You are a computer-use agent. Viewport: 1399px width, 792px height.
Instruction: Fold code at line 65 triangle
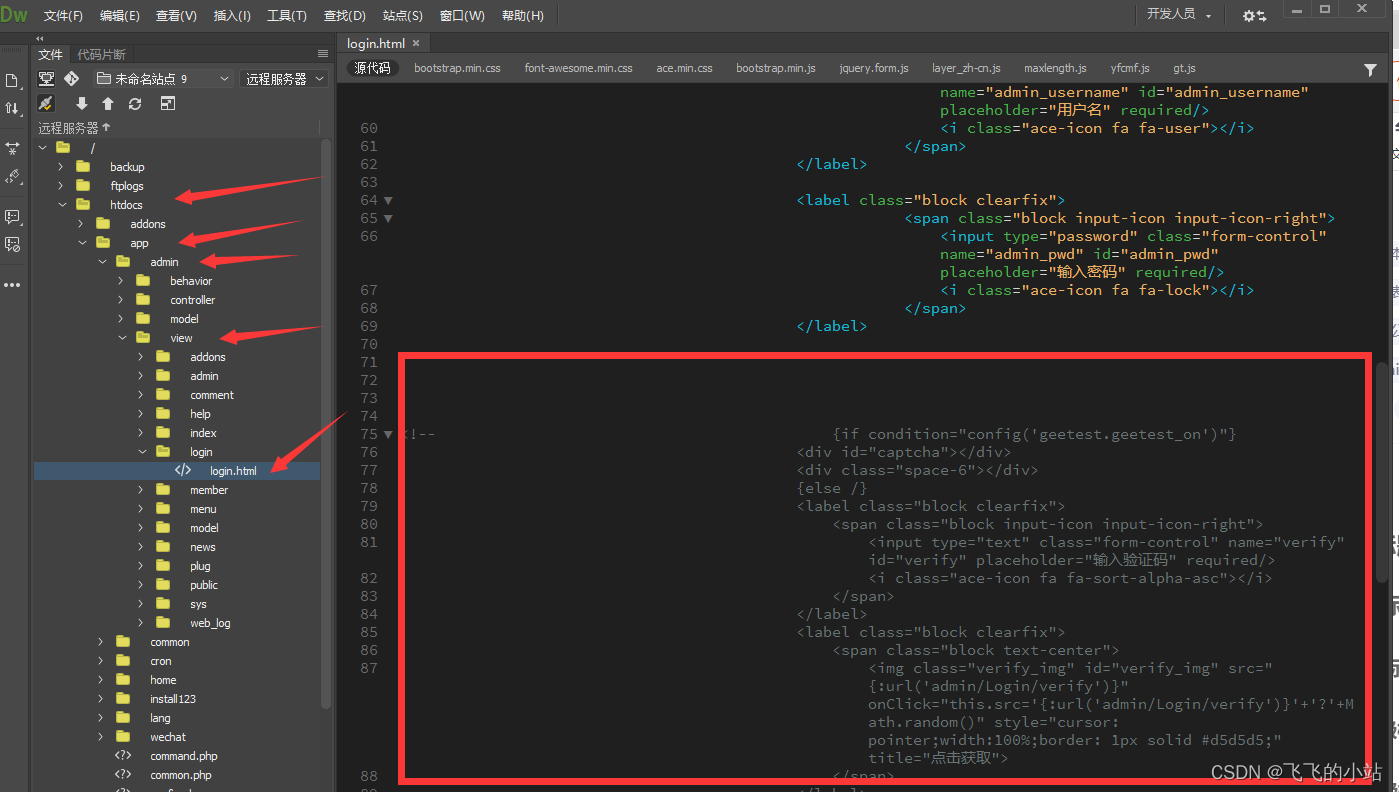[388, 218]
